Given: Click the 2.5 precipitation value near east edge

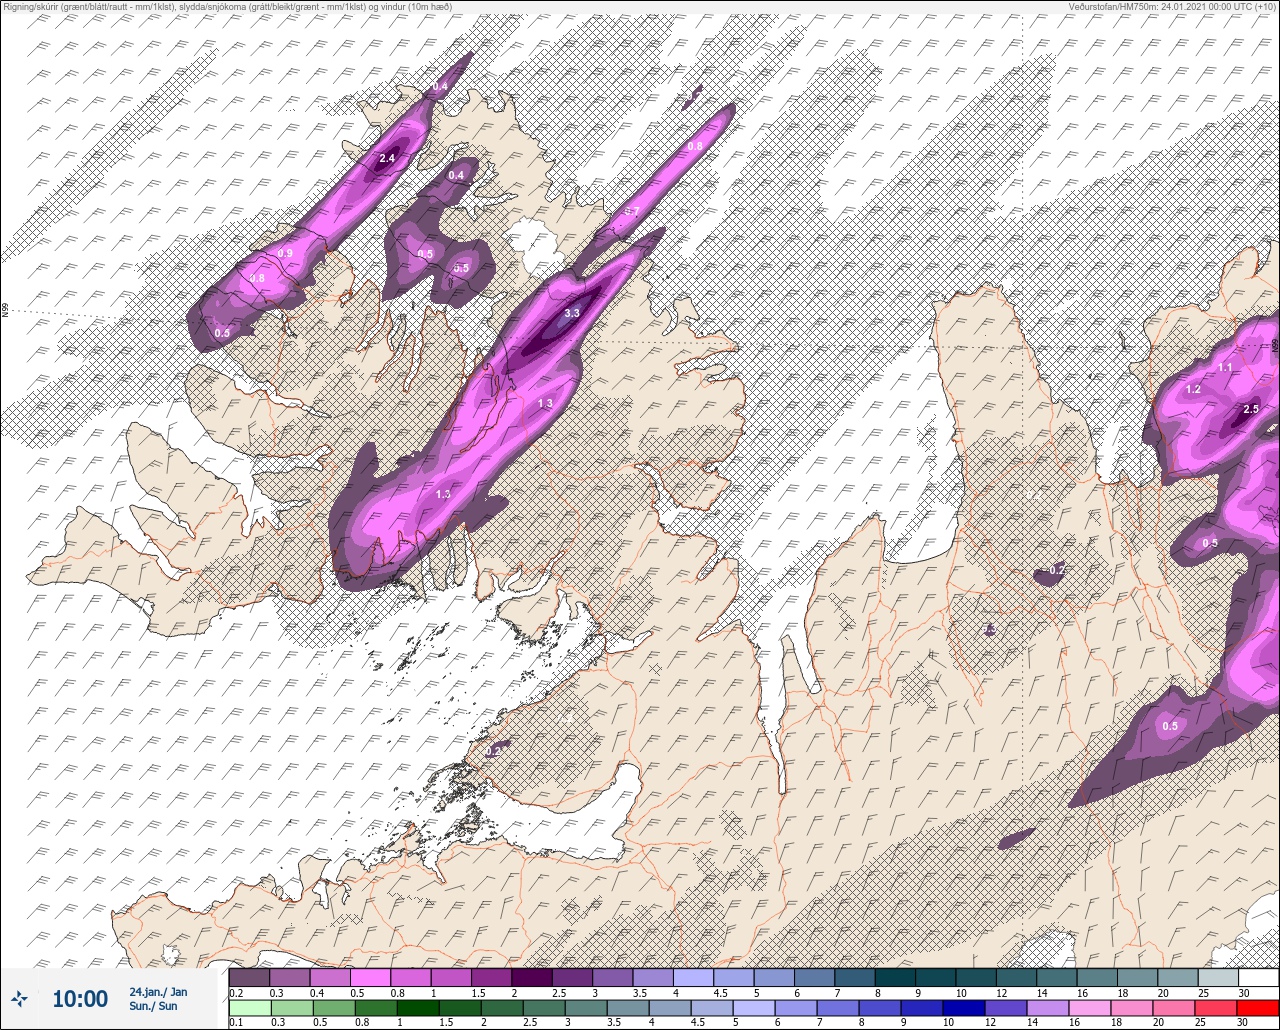Looking at the screenshot, I should click(x=1251, y=409).
